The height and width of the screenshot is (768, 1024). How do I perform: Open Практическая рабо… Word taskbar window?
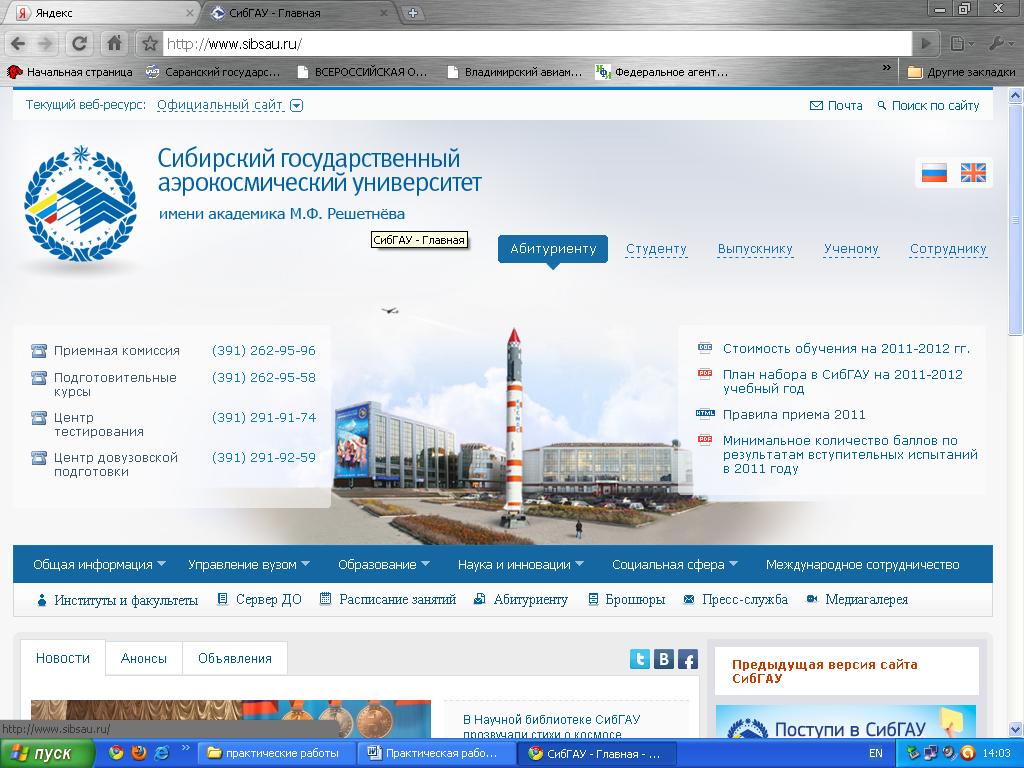click(436, 753)
